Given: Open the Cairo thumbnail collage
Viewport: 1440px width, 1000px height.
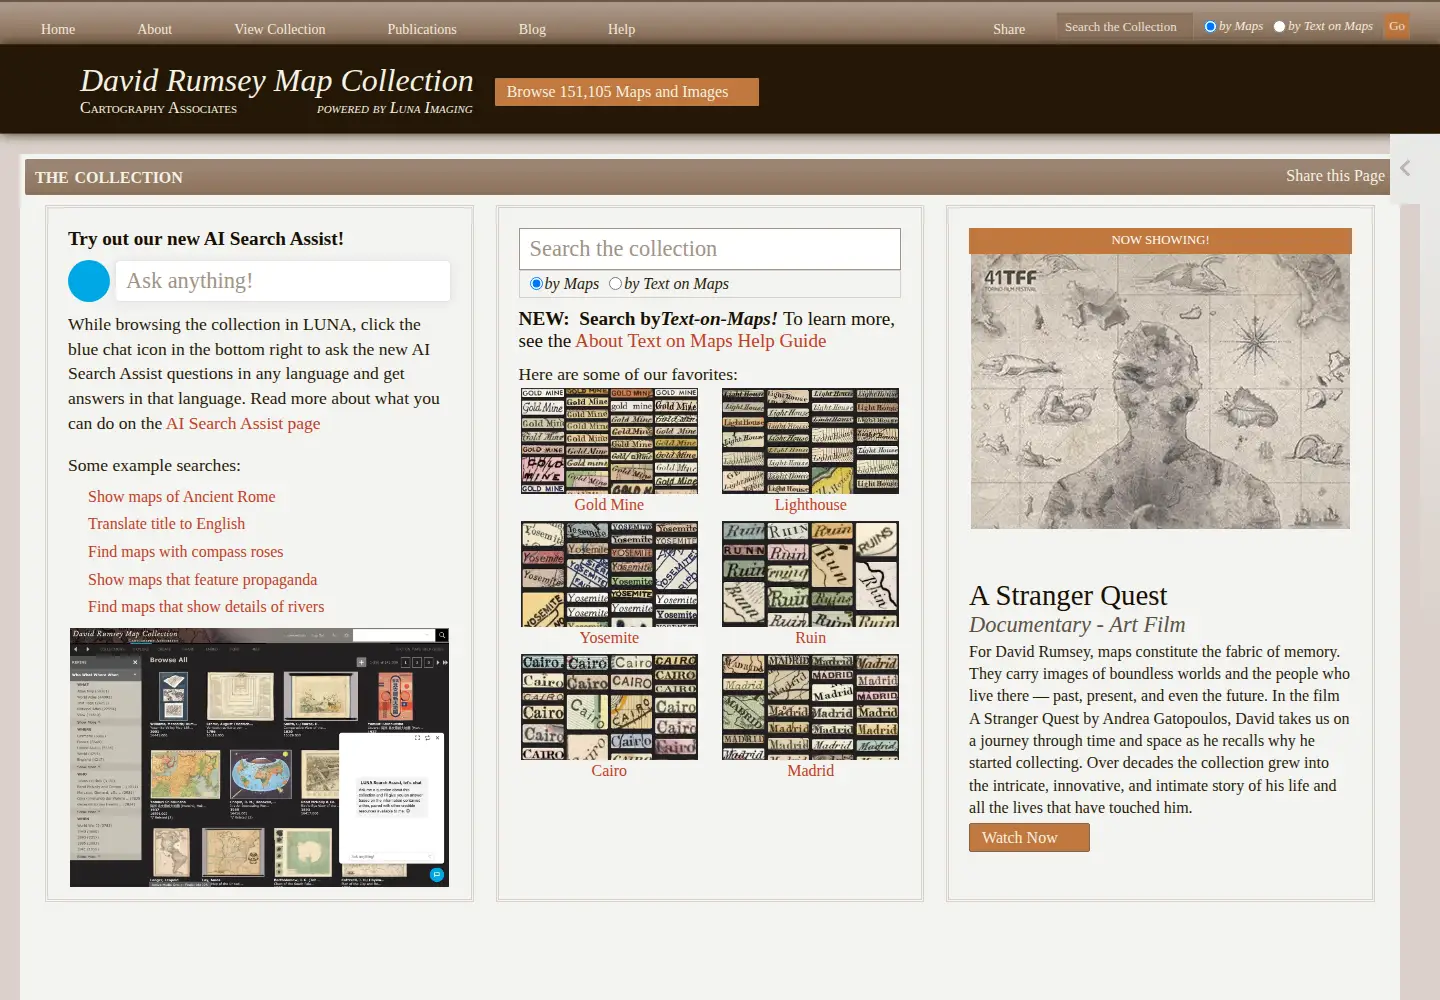Looking at the screenshot, I should click(609, 707).
